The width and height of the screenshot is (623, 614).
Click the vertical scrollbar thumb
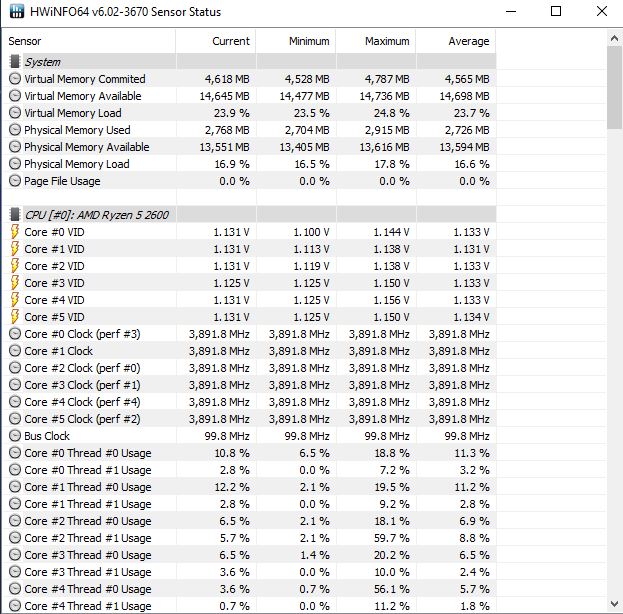614,87
